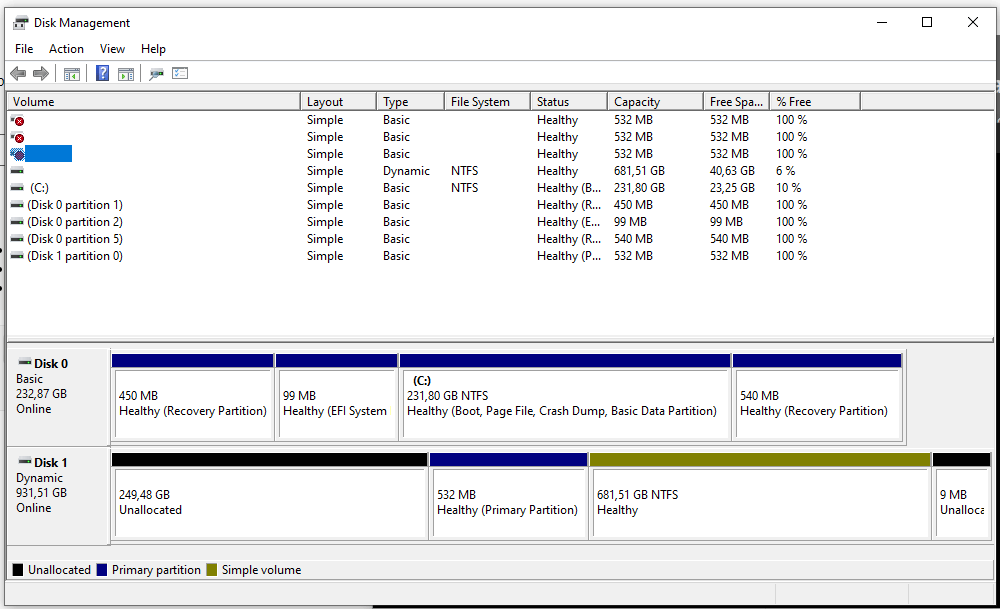
Task: Select the (C:) volume name in the list
Action: tap(39, 187)
